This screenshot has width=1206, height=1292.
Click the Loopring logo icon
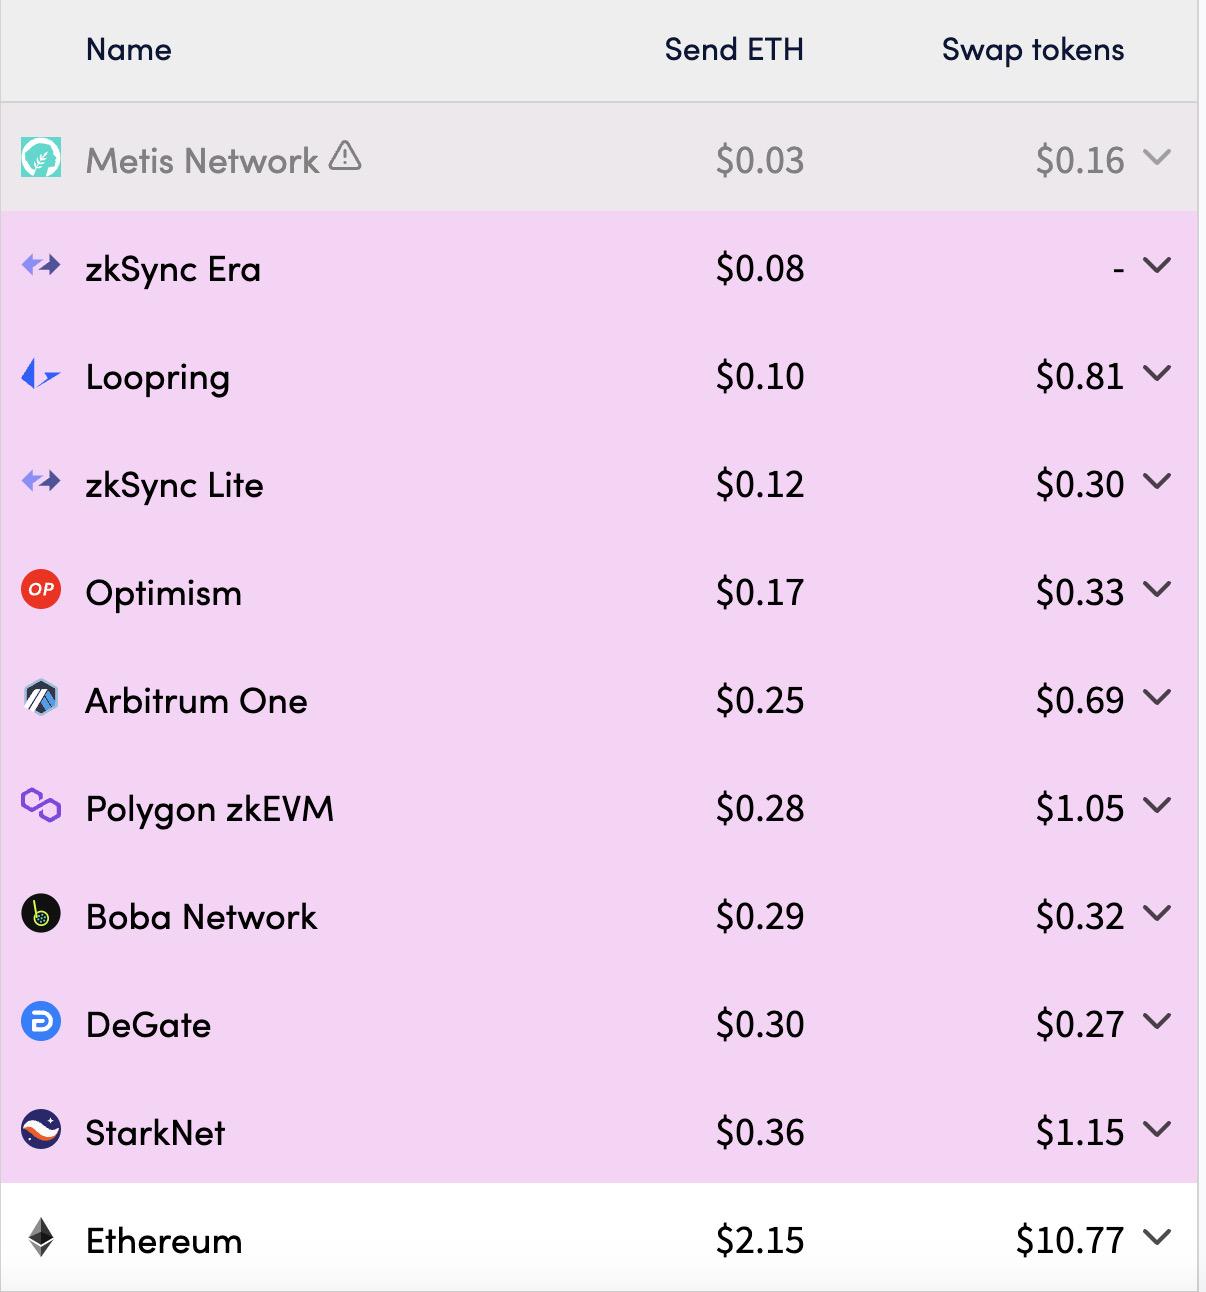tap(41, 375)
